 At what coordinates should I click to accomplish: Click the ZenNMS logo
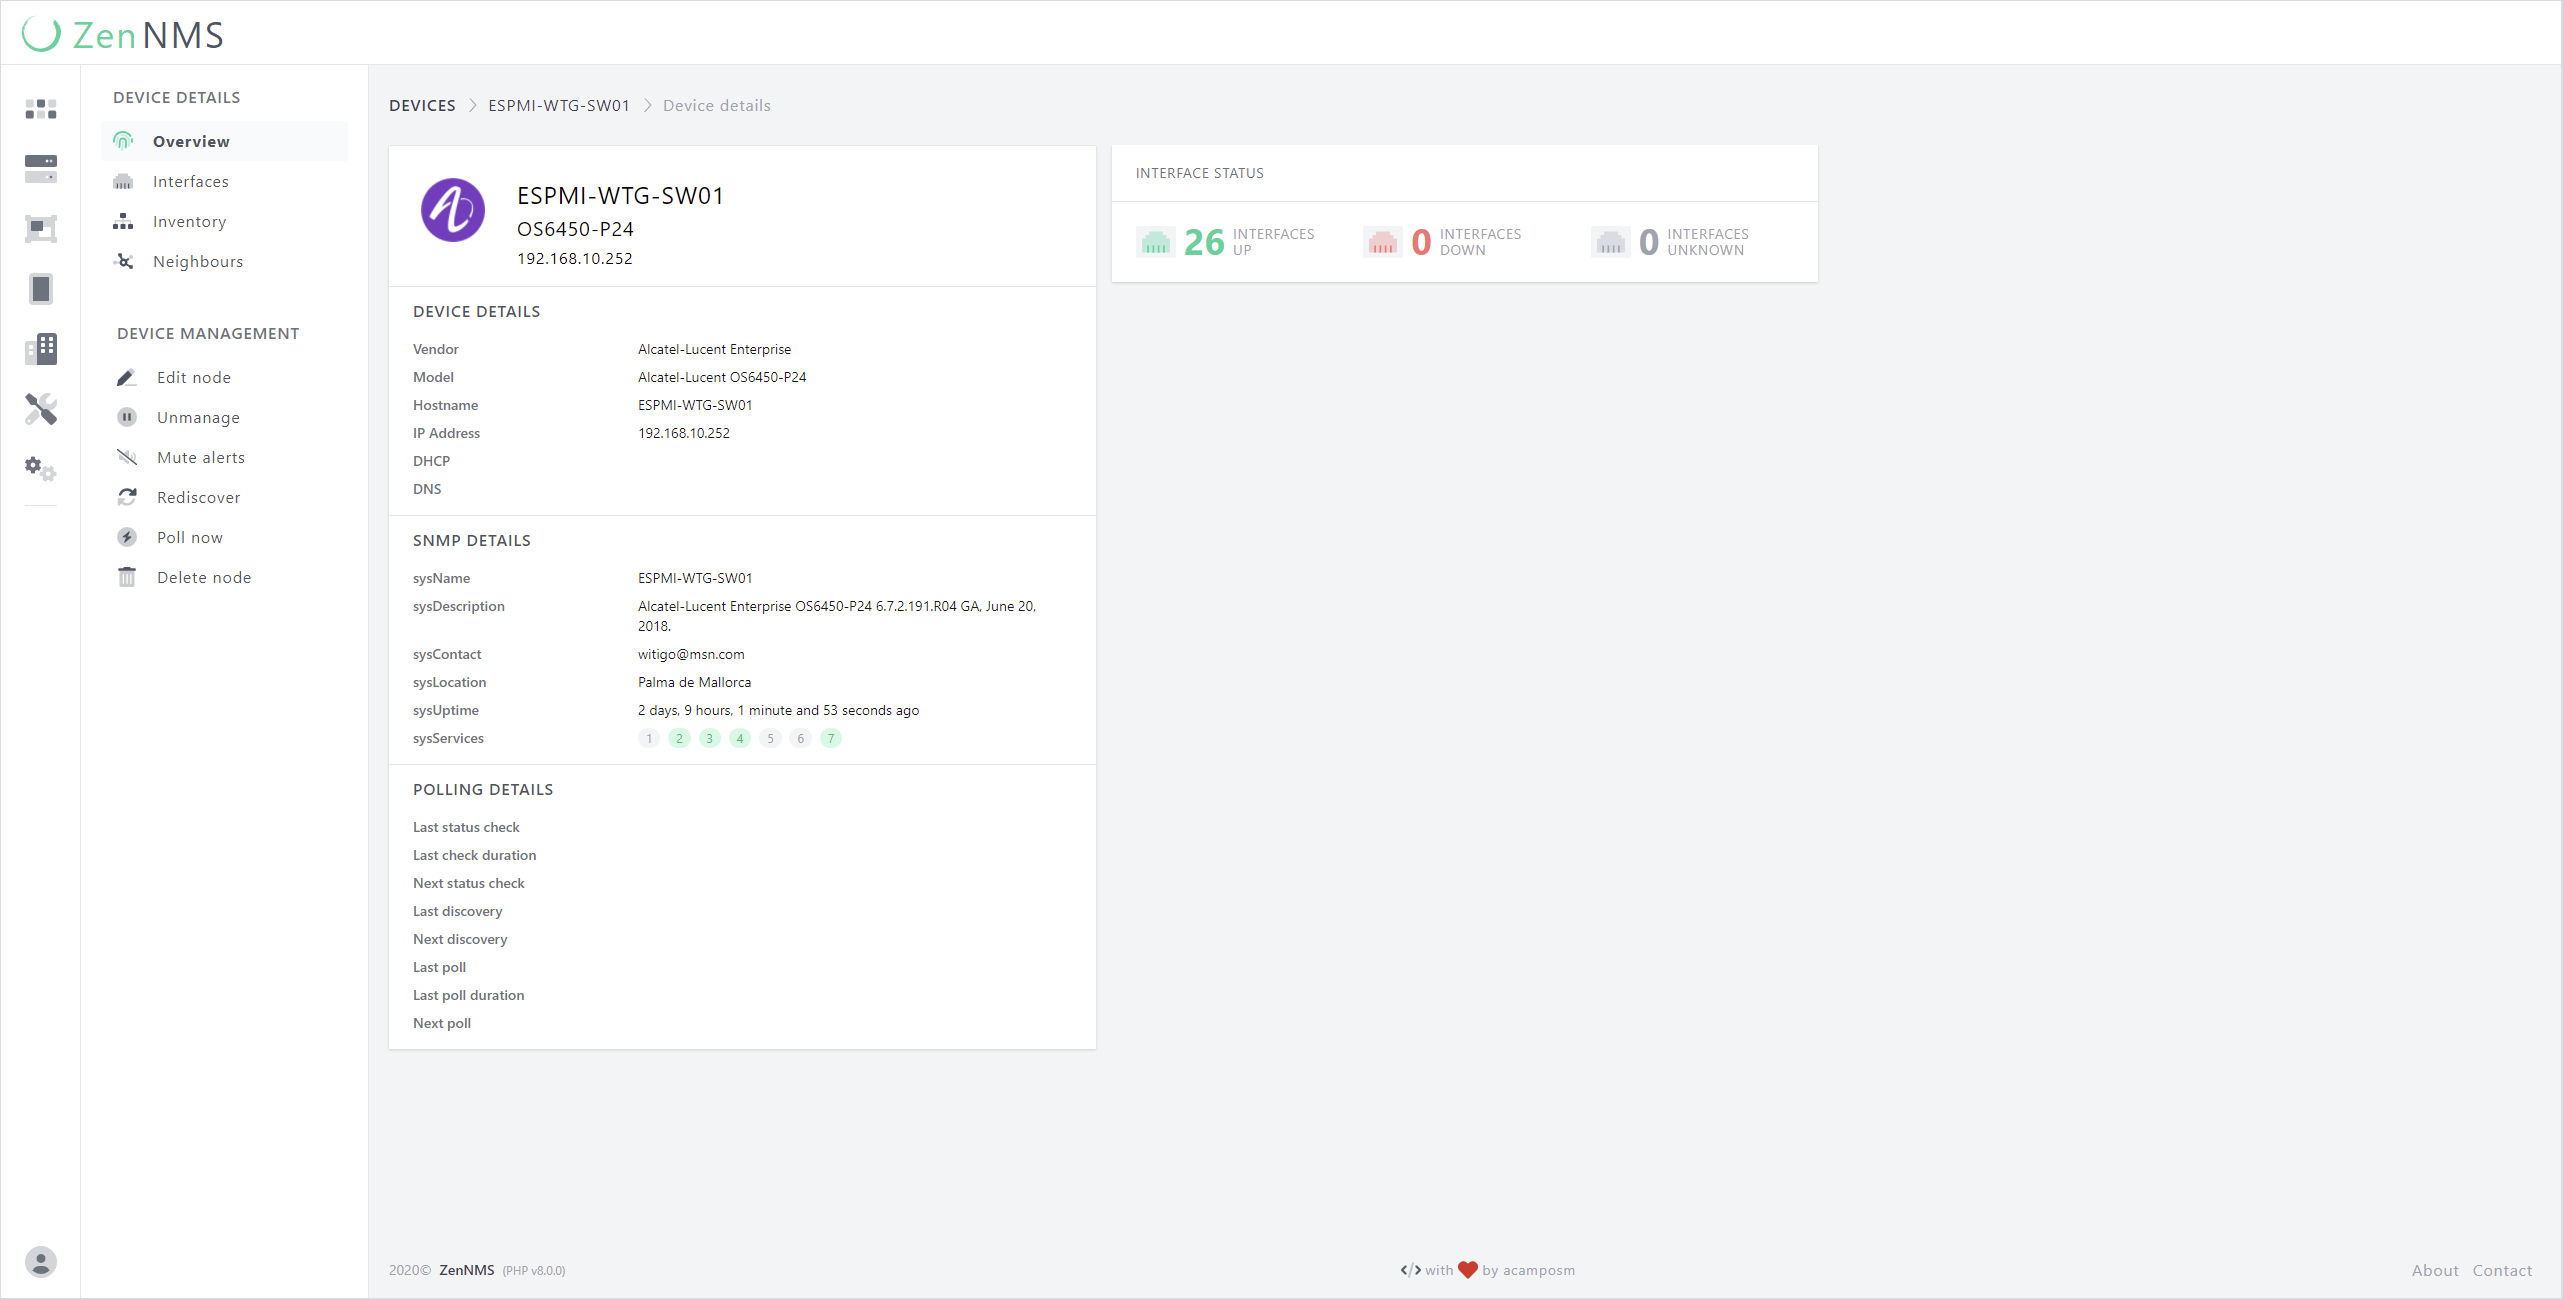pyautogui.click(x=123, y=35)
